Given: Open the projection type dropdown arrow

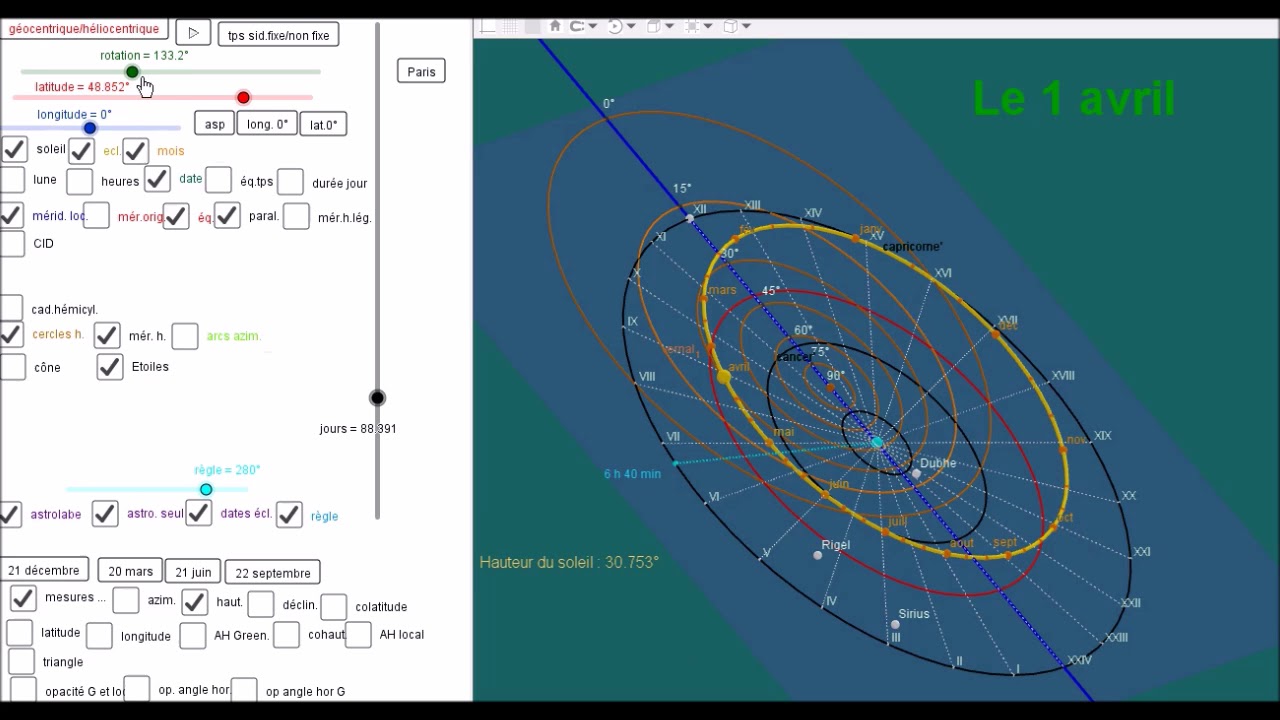Looking at the screenshot, I should pyautogui.click(x=746, y=26).
